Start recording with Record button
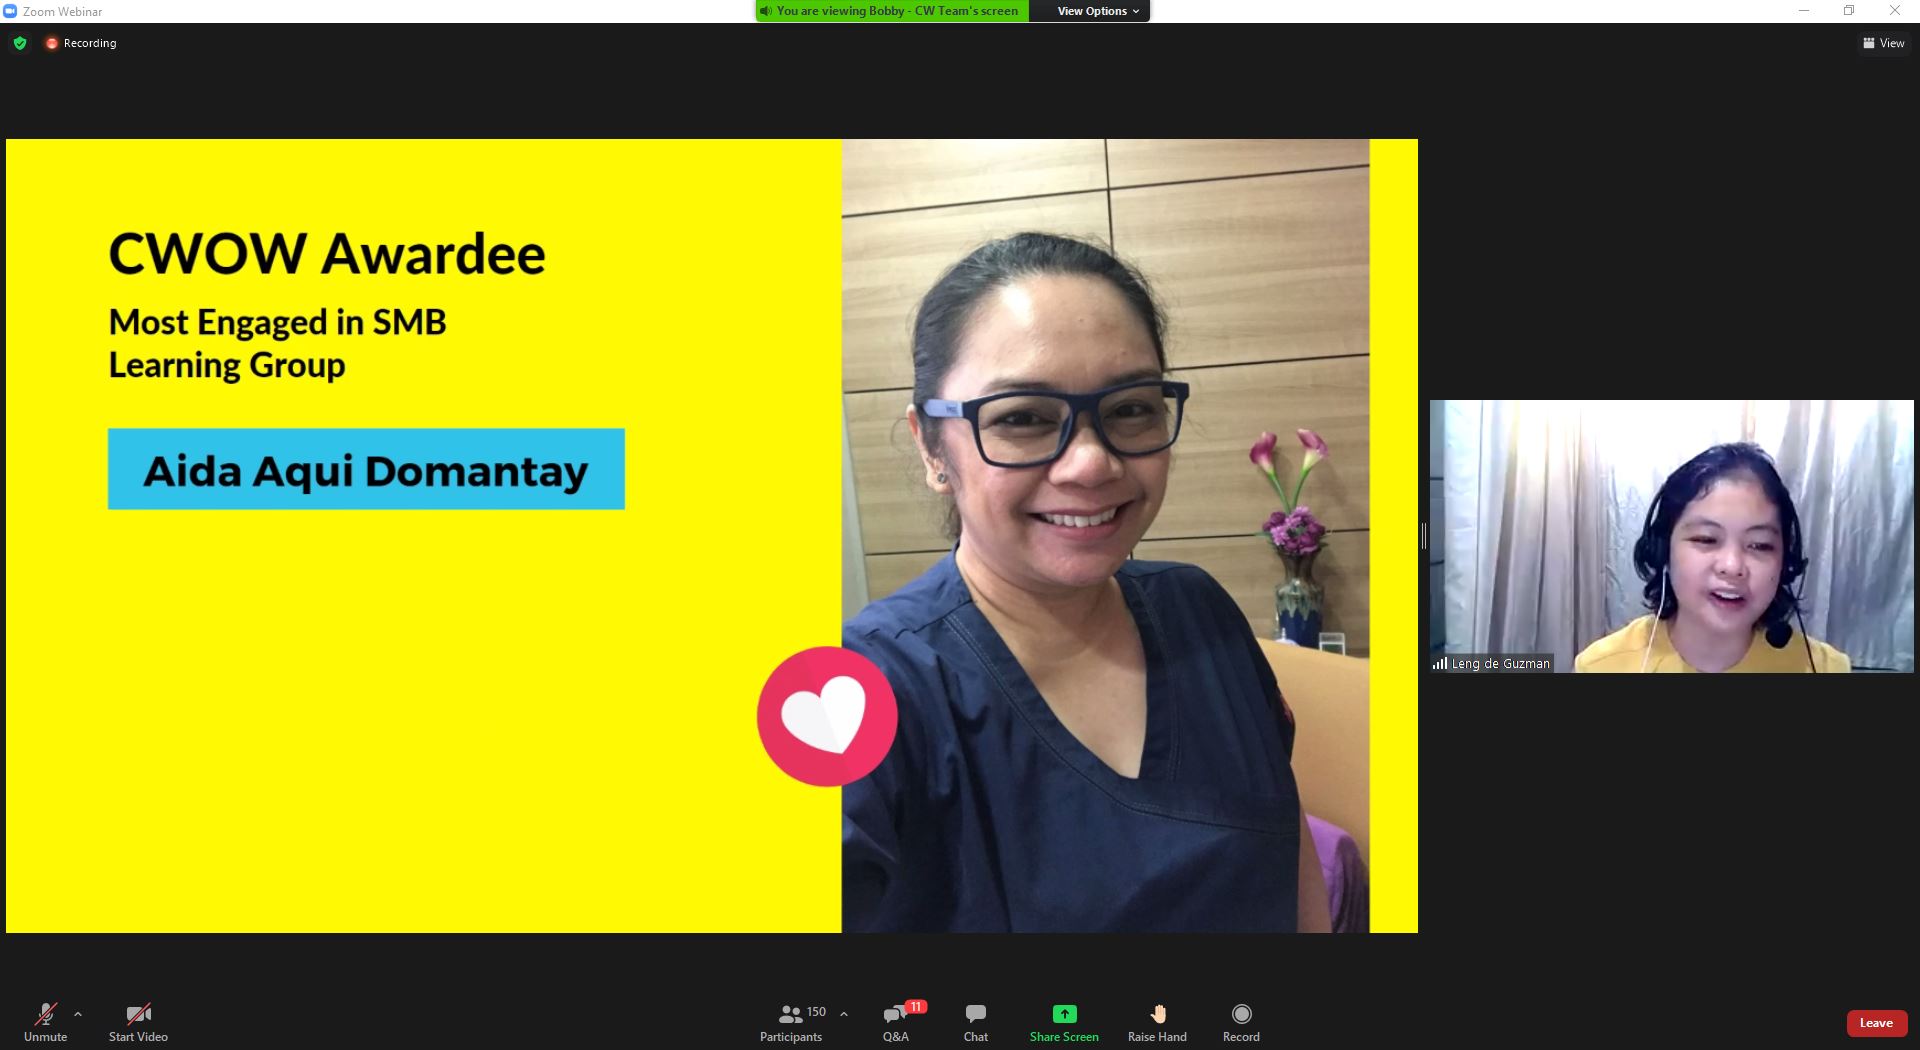This screenshot has width=1920, height=1050. [x=1241, y=1022]
